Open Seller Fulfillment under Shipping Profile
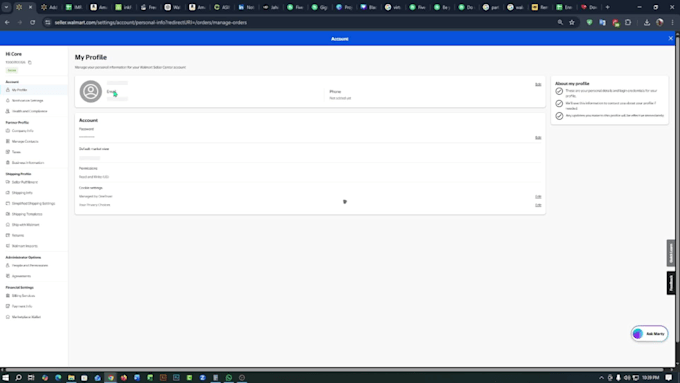Viewport: 680px width, 383px height. pyautogui.click(x=24, y=182)
